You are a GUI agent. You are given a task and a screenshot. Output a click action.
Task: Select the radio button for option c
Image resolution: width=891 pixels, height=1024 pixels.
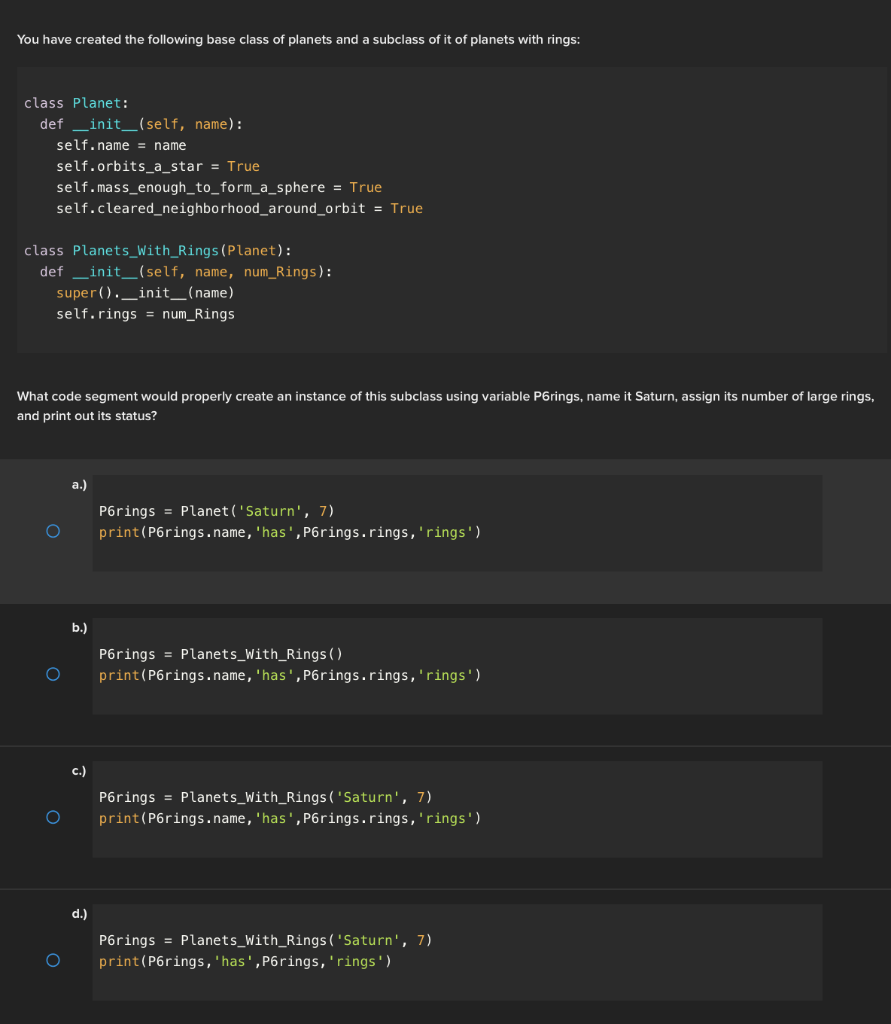pyautogui.click(x=52, y=818)
